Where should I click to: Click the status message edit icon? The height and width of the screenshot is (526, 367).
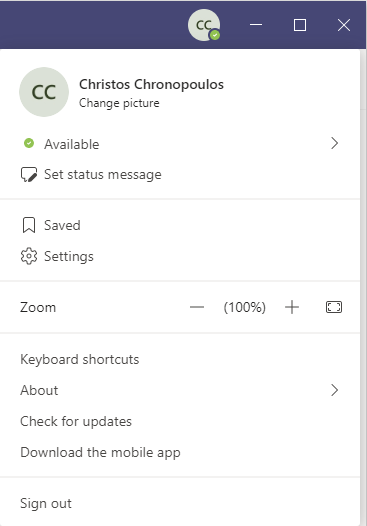[x=29, y=175]
